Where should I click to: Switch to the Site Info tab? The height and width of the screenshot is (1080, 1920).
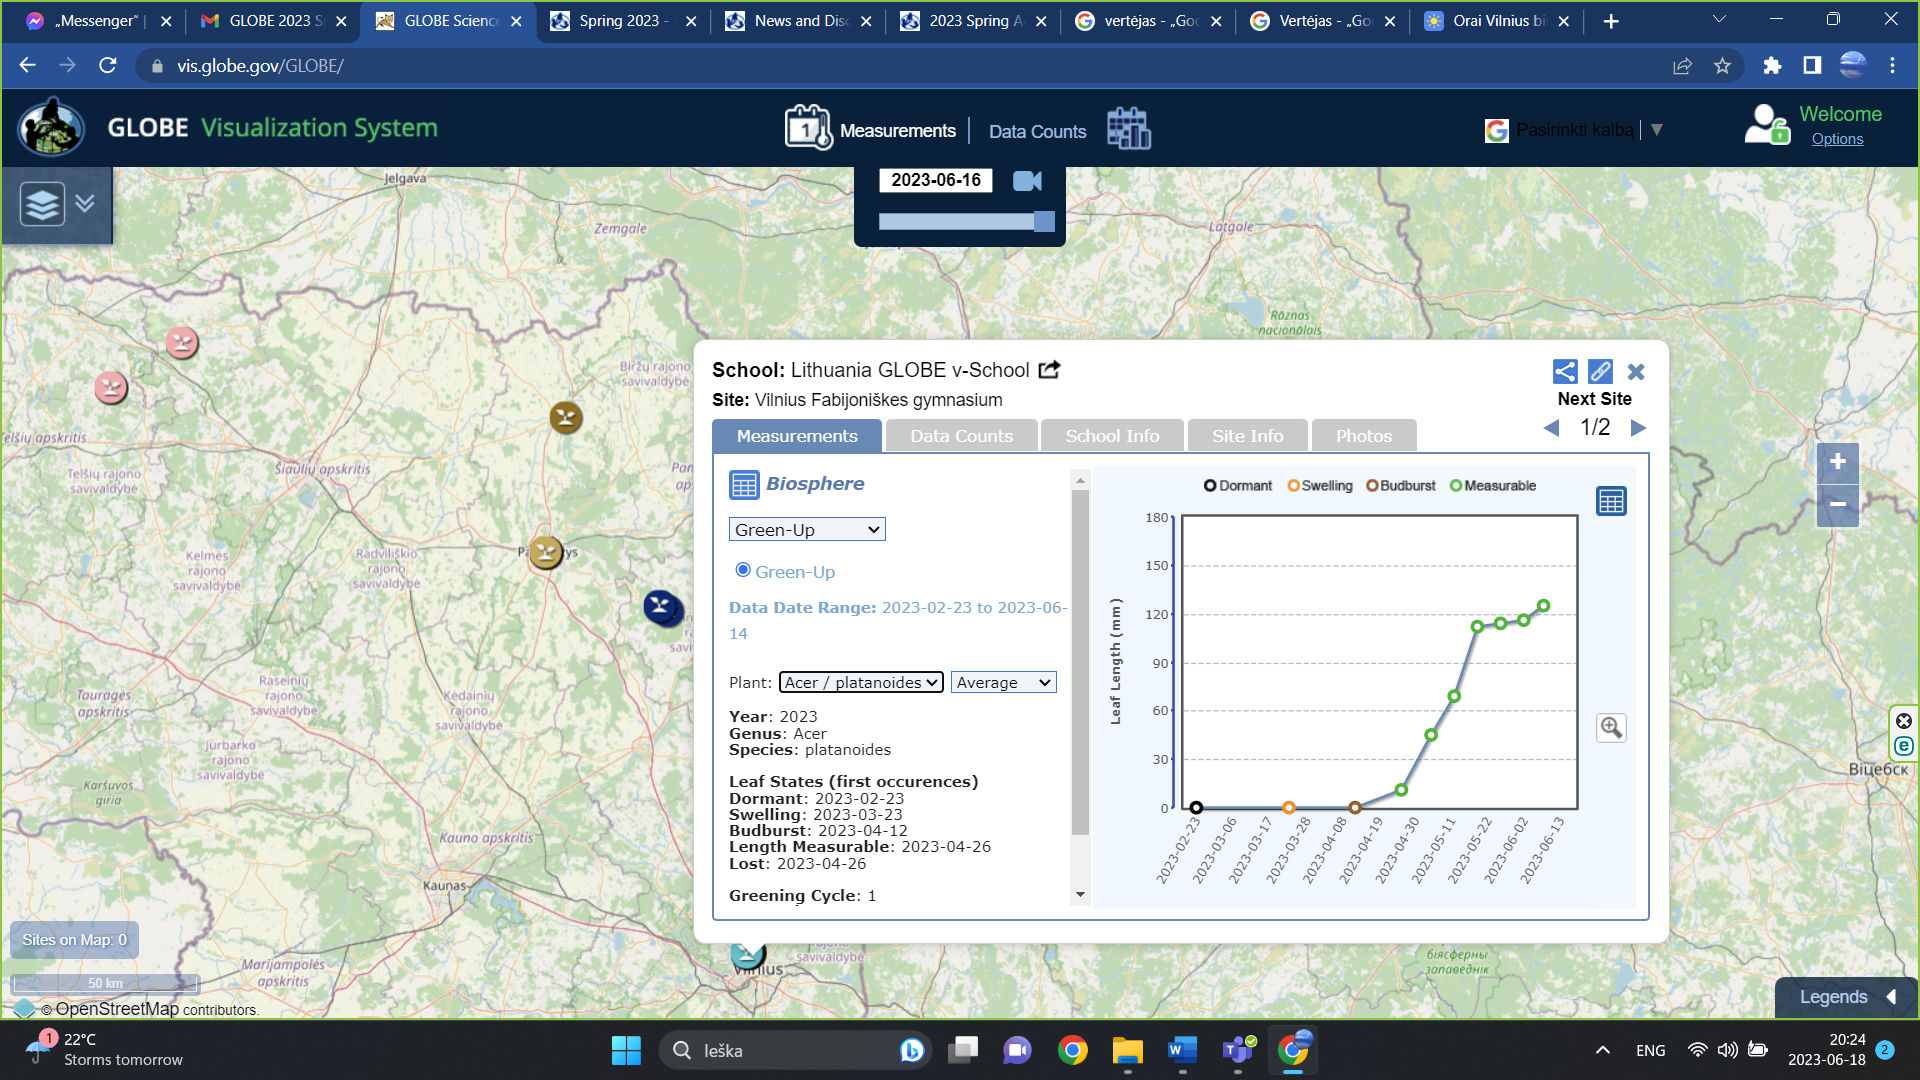click(x=1247, y=436)
